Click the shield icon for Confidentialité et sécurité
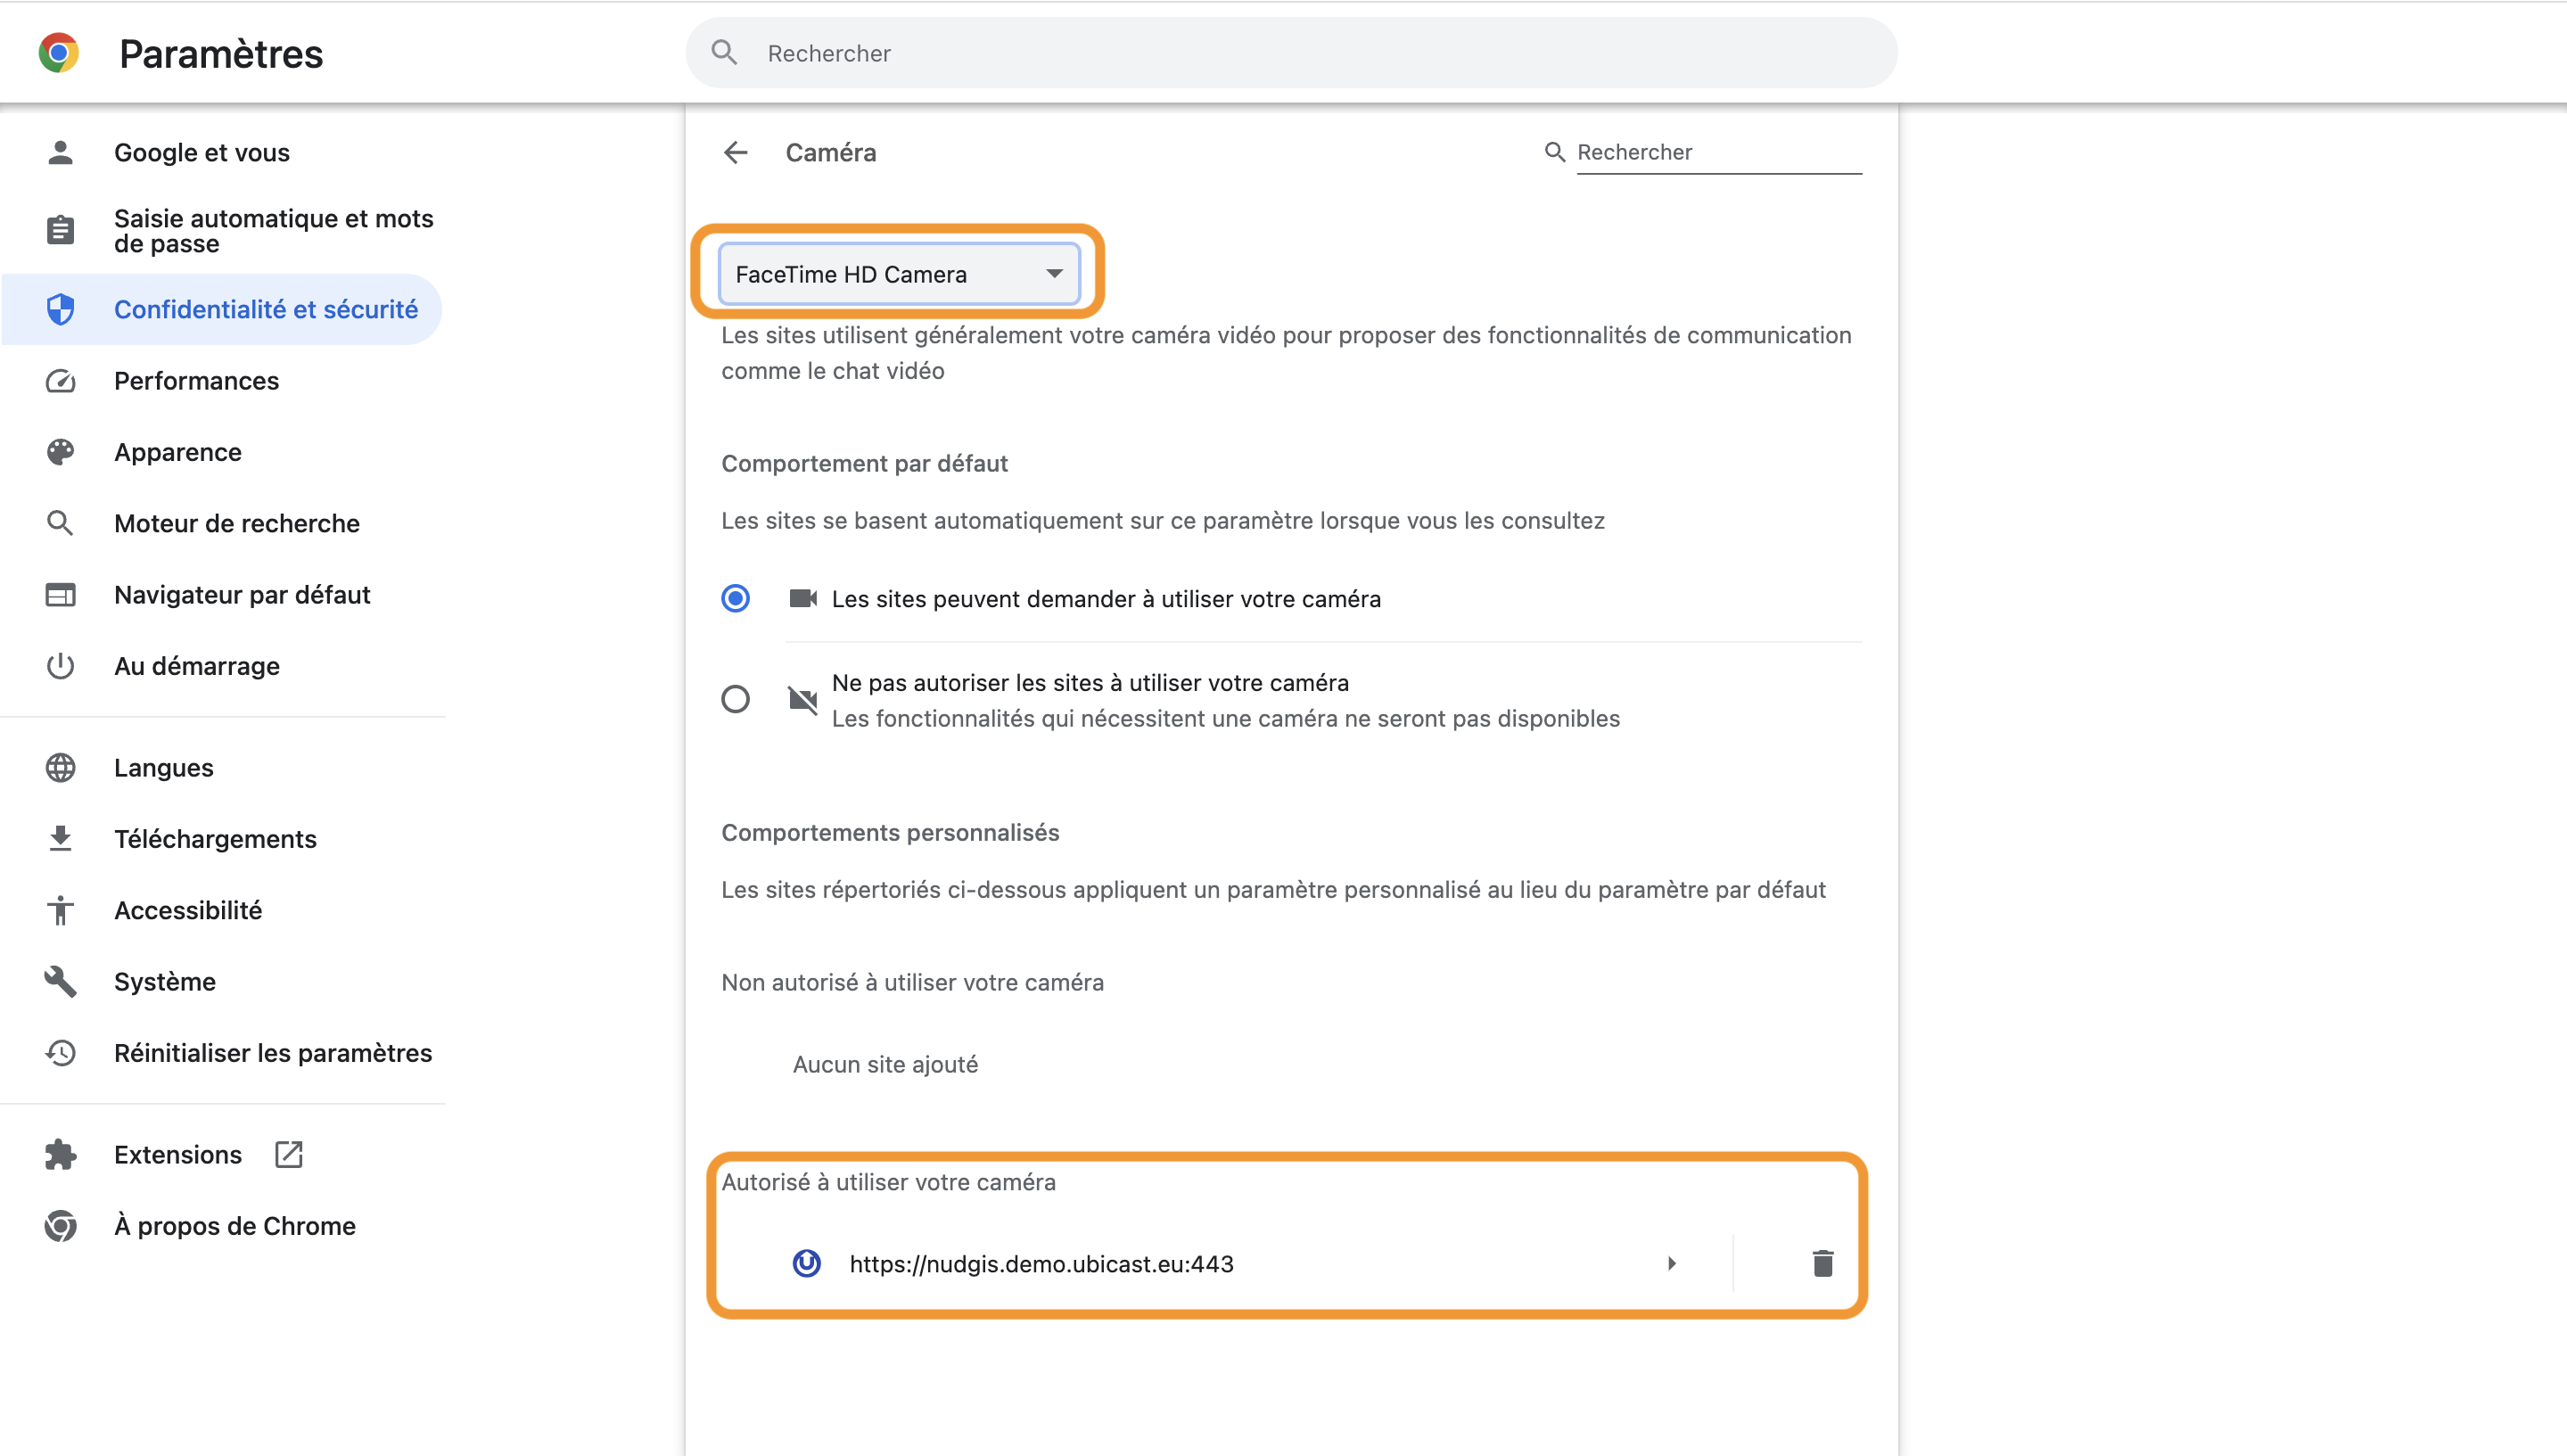The height and width of the screenshot is (1456, 2567). point(60,309)
